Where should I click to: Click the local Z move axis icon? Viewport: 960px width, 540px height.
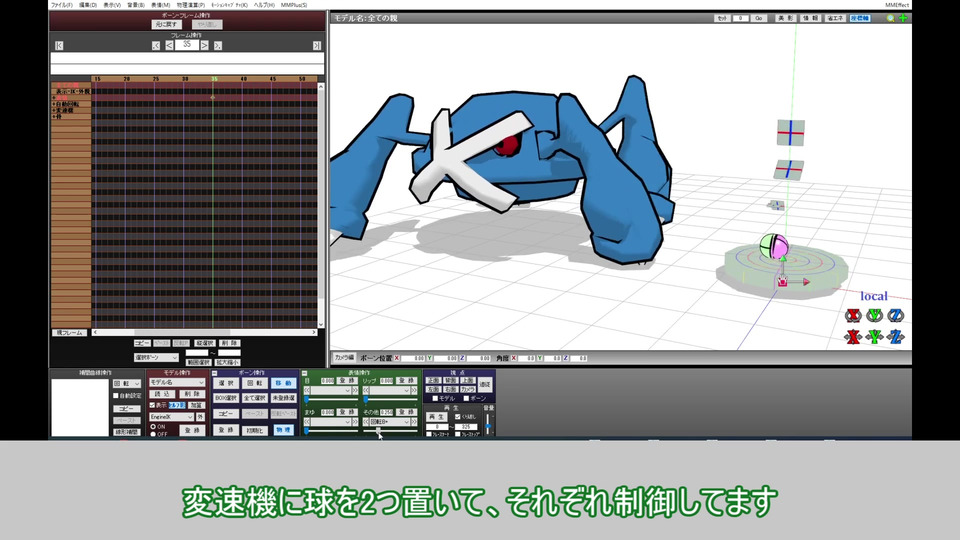(x=896, y=337)
